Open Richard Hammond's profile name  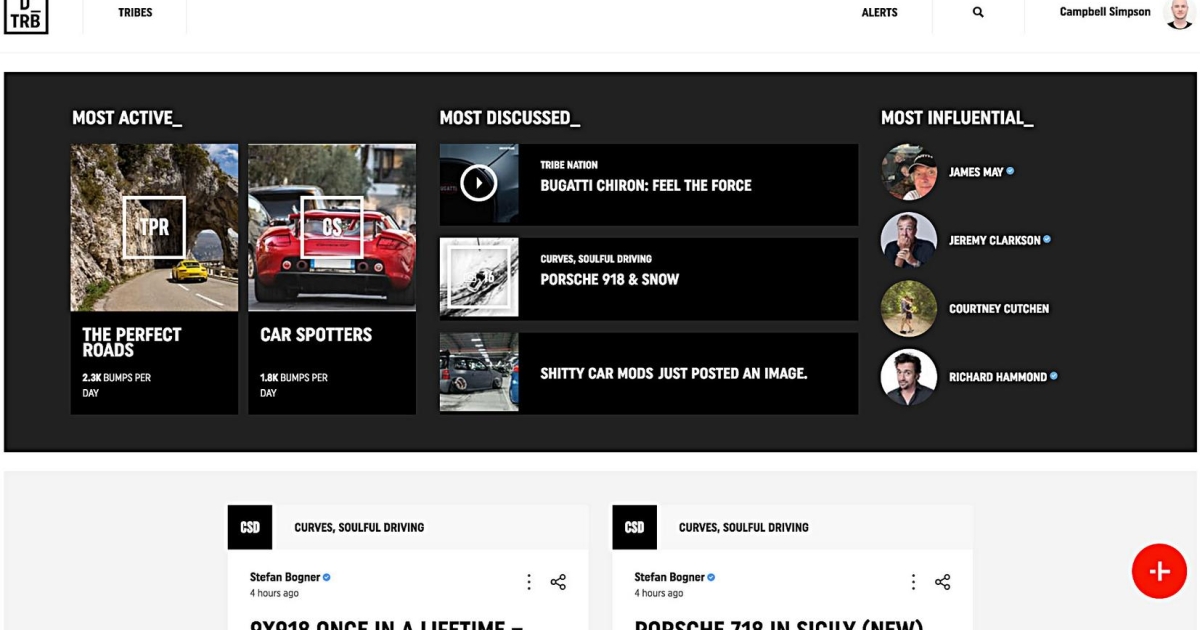coord(998,377)
